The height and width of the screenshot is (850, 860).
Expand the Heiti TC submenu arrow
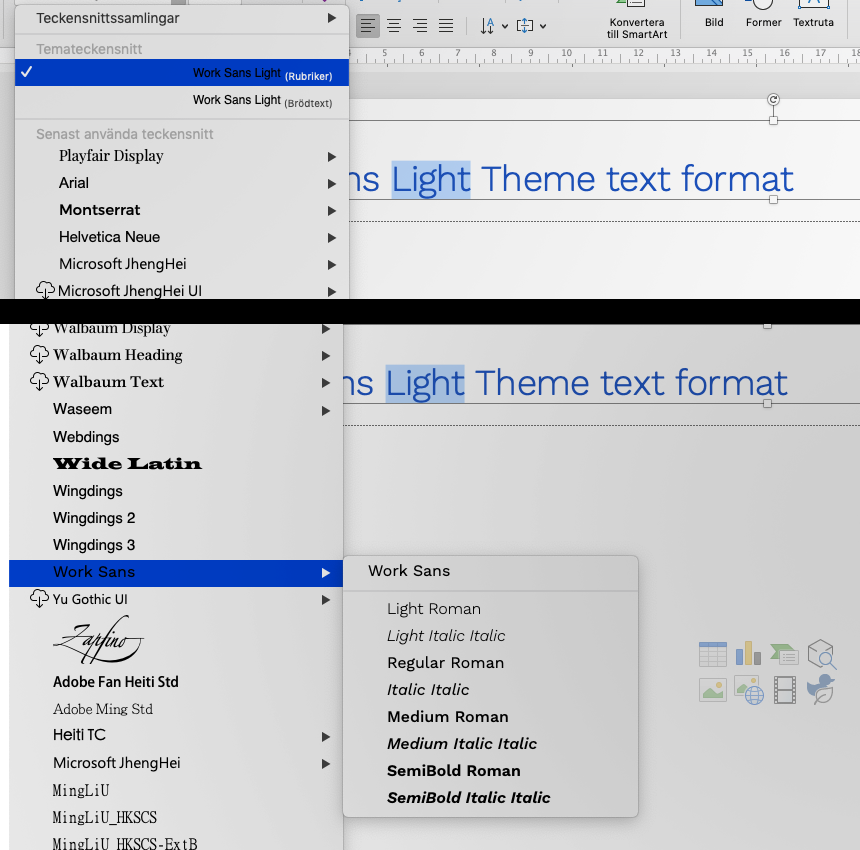(326, 736)
